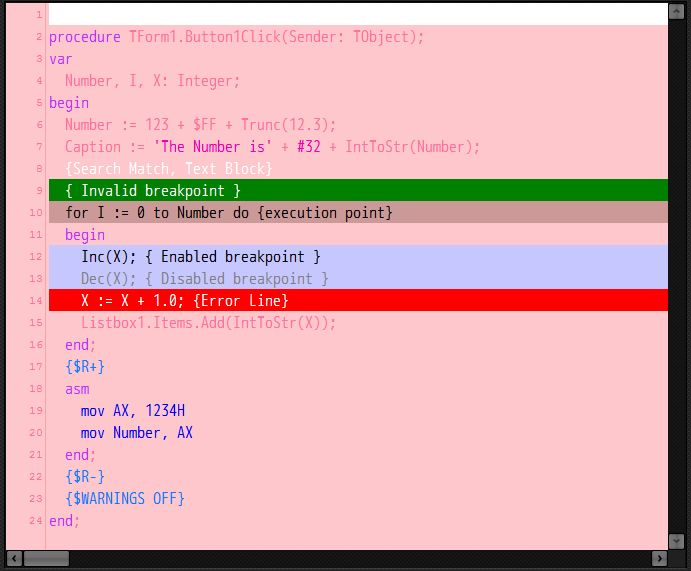Viewport: 691px width, 571px height.
Task: Click the horizontal scrollbar thumb
Action: coord(46,558)
